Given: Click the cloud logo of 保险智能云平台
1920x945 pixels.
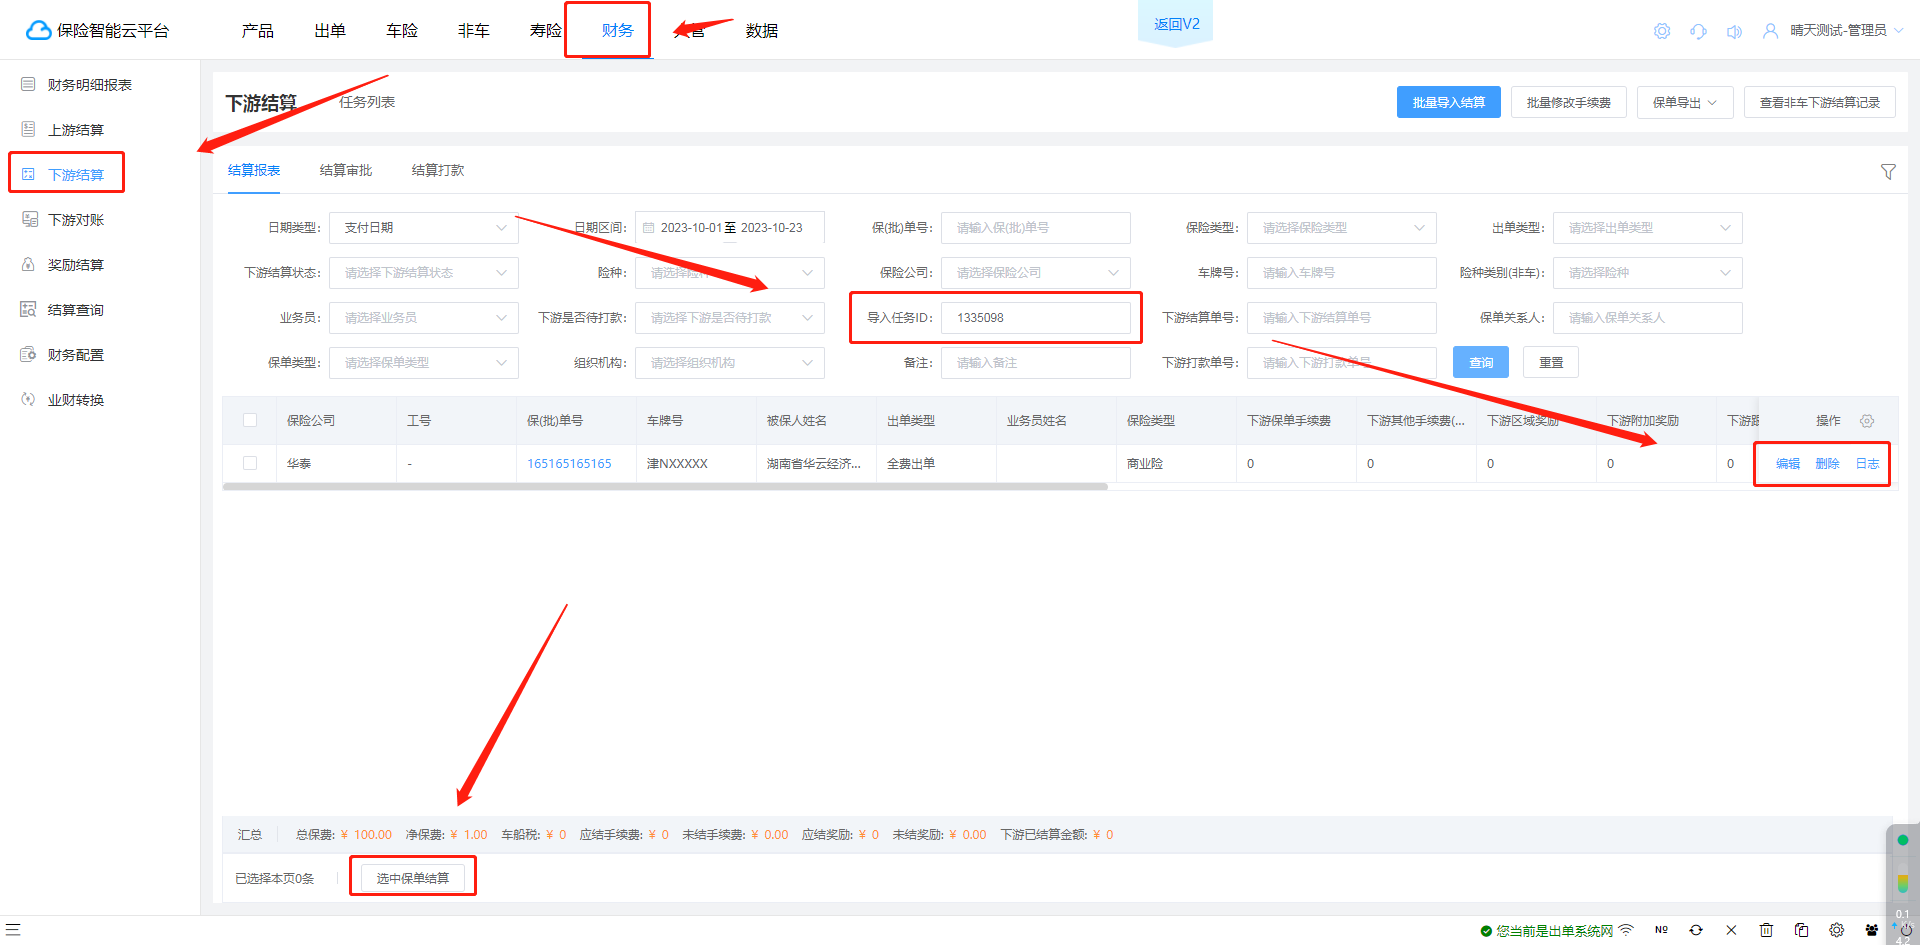Looking at the screenshot, I should tap(39, 30).
